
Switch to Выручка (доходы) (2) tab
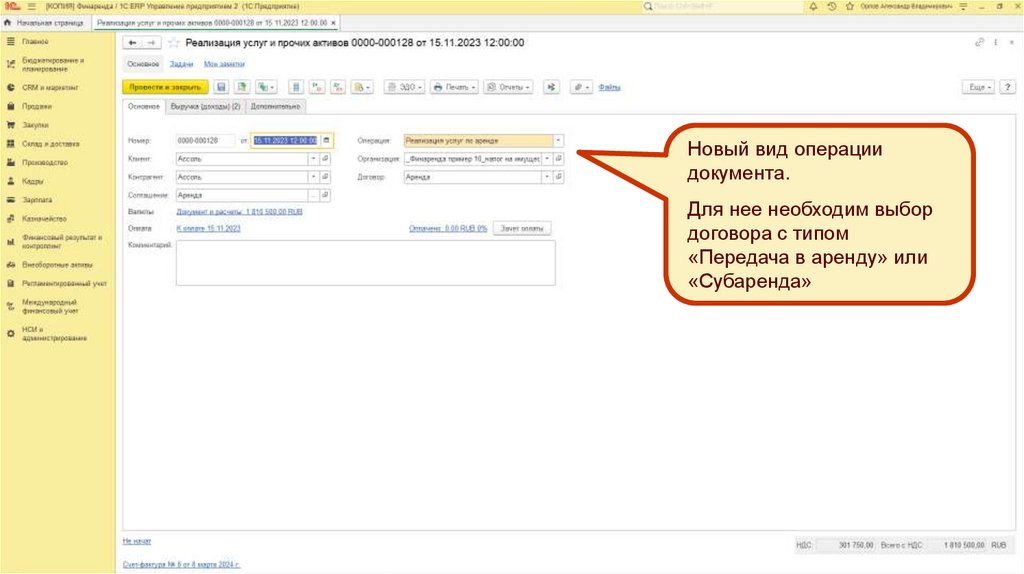205,106
